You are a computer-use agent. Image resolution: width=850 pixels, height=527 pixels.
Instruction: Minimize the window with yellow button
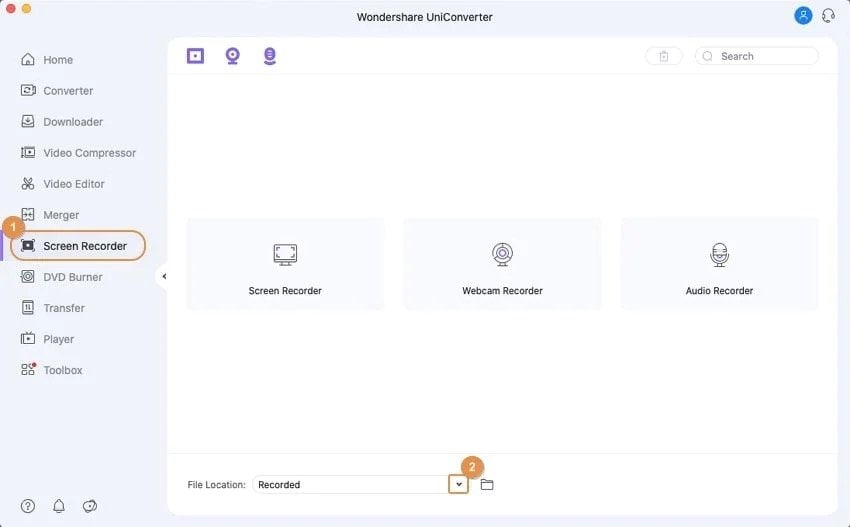[26, 8]
